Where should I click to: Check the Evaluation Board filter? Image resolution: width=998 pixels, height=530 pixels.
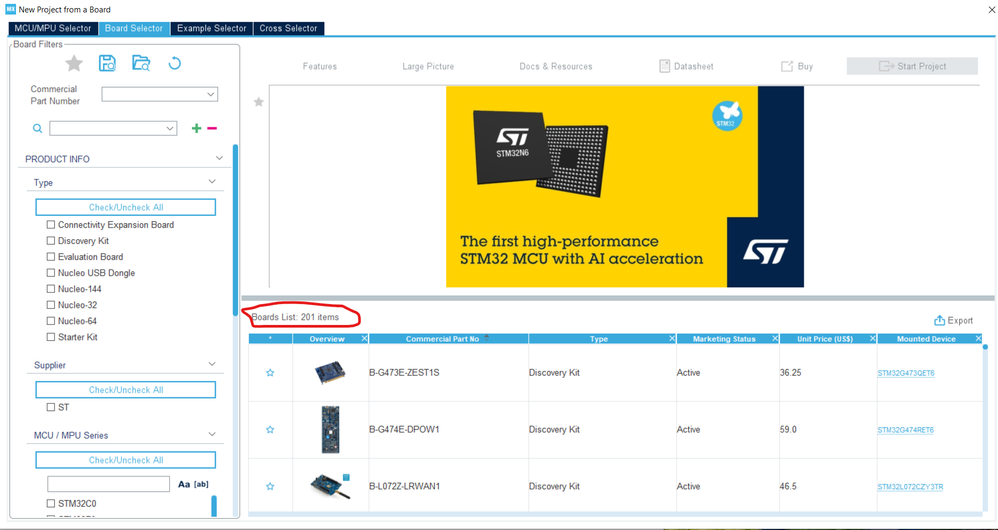[x=51, y=256]
